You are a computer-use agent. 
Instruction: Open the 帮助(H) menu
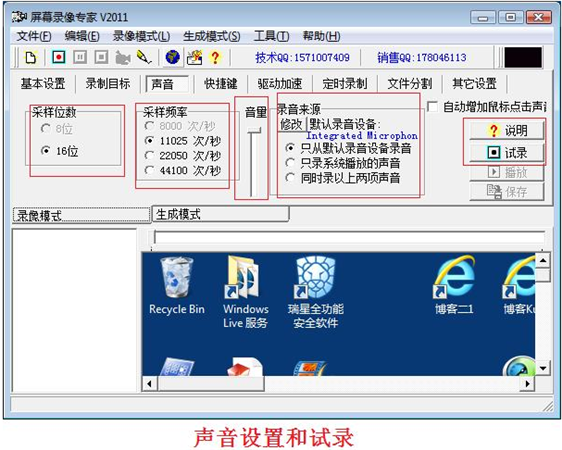click(x=322, y=36)
